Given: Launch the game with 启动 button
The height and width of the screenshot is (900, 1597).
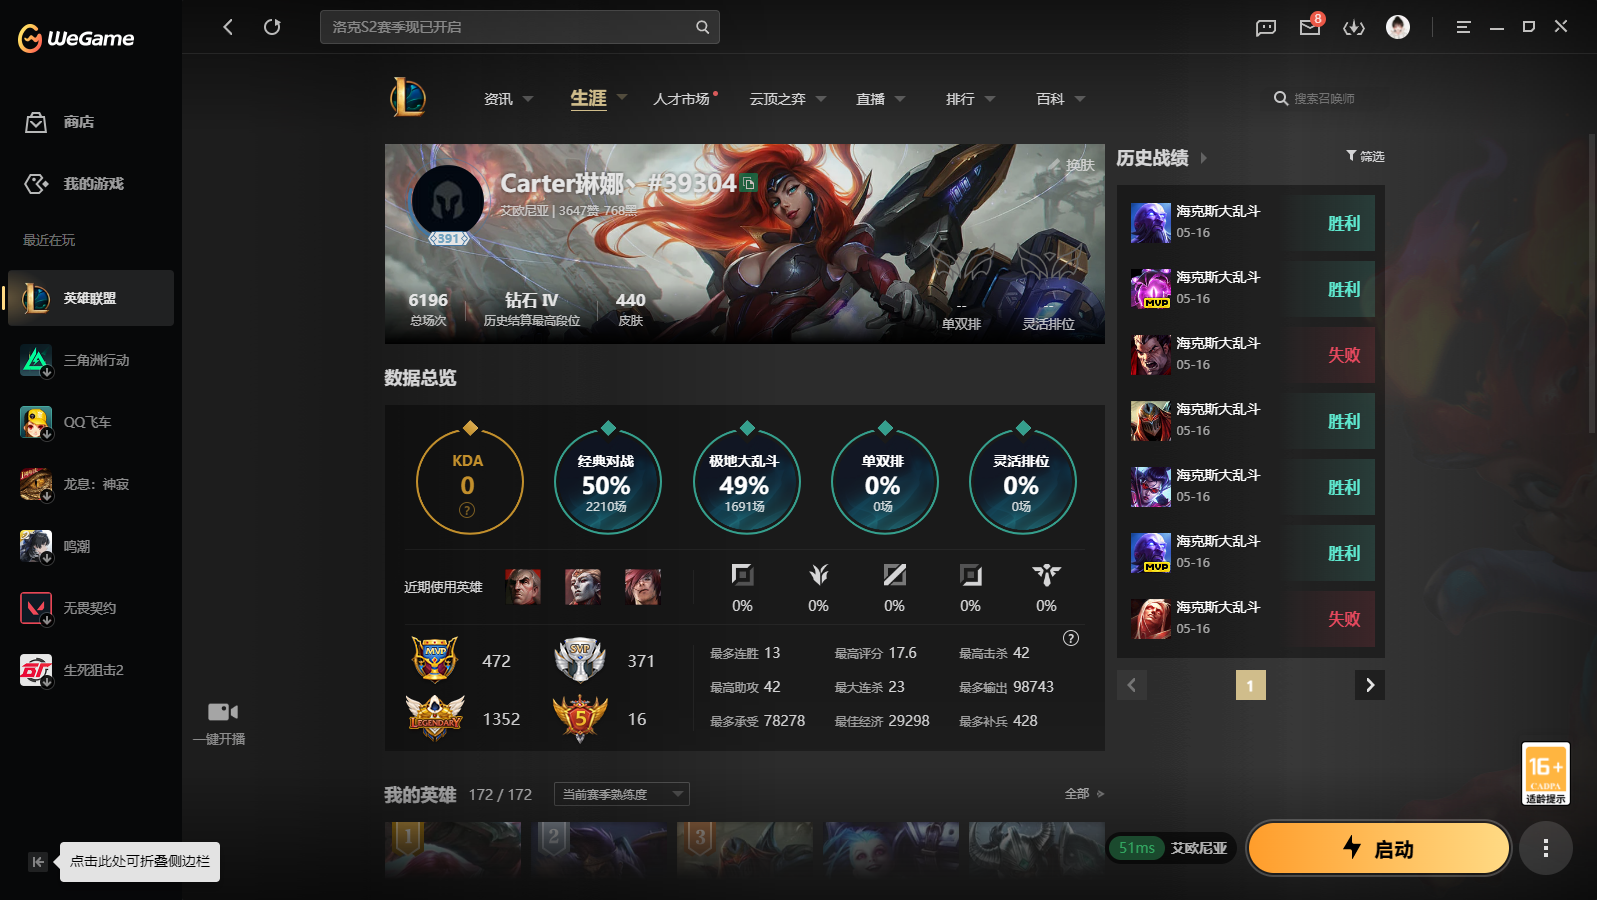Looking at the screenshot, I should click(1379, 848).
